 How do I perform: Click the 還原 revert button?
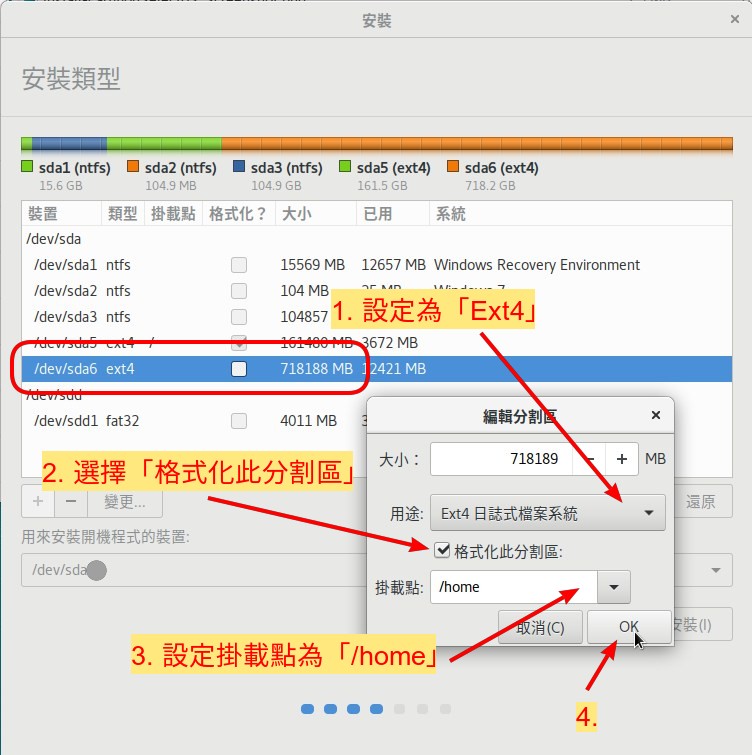(x=700, y=502)
